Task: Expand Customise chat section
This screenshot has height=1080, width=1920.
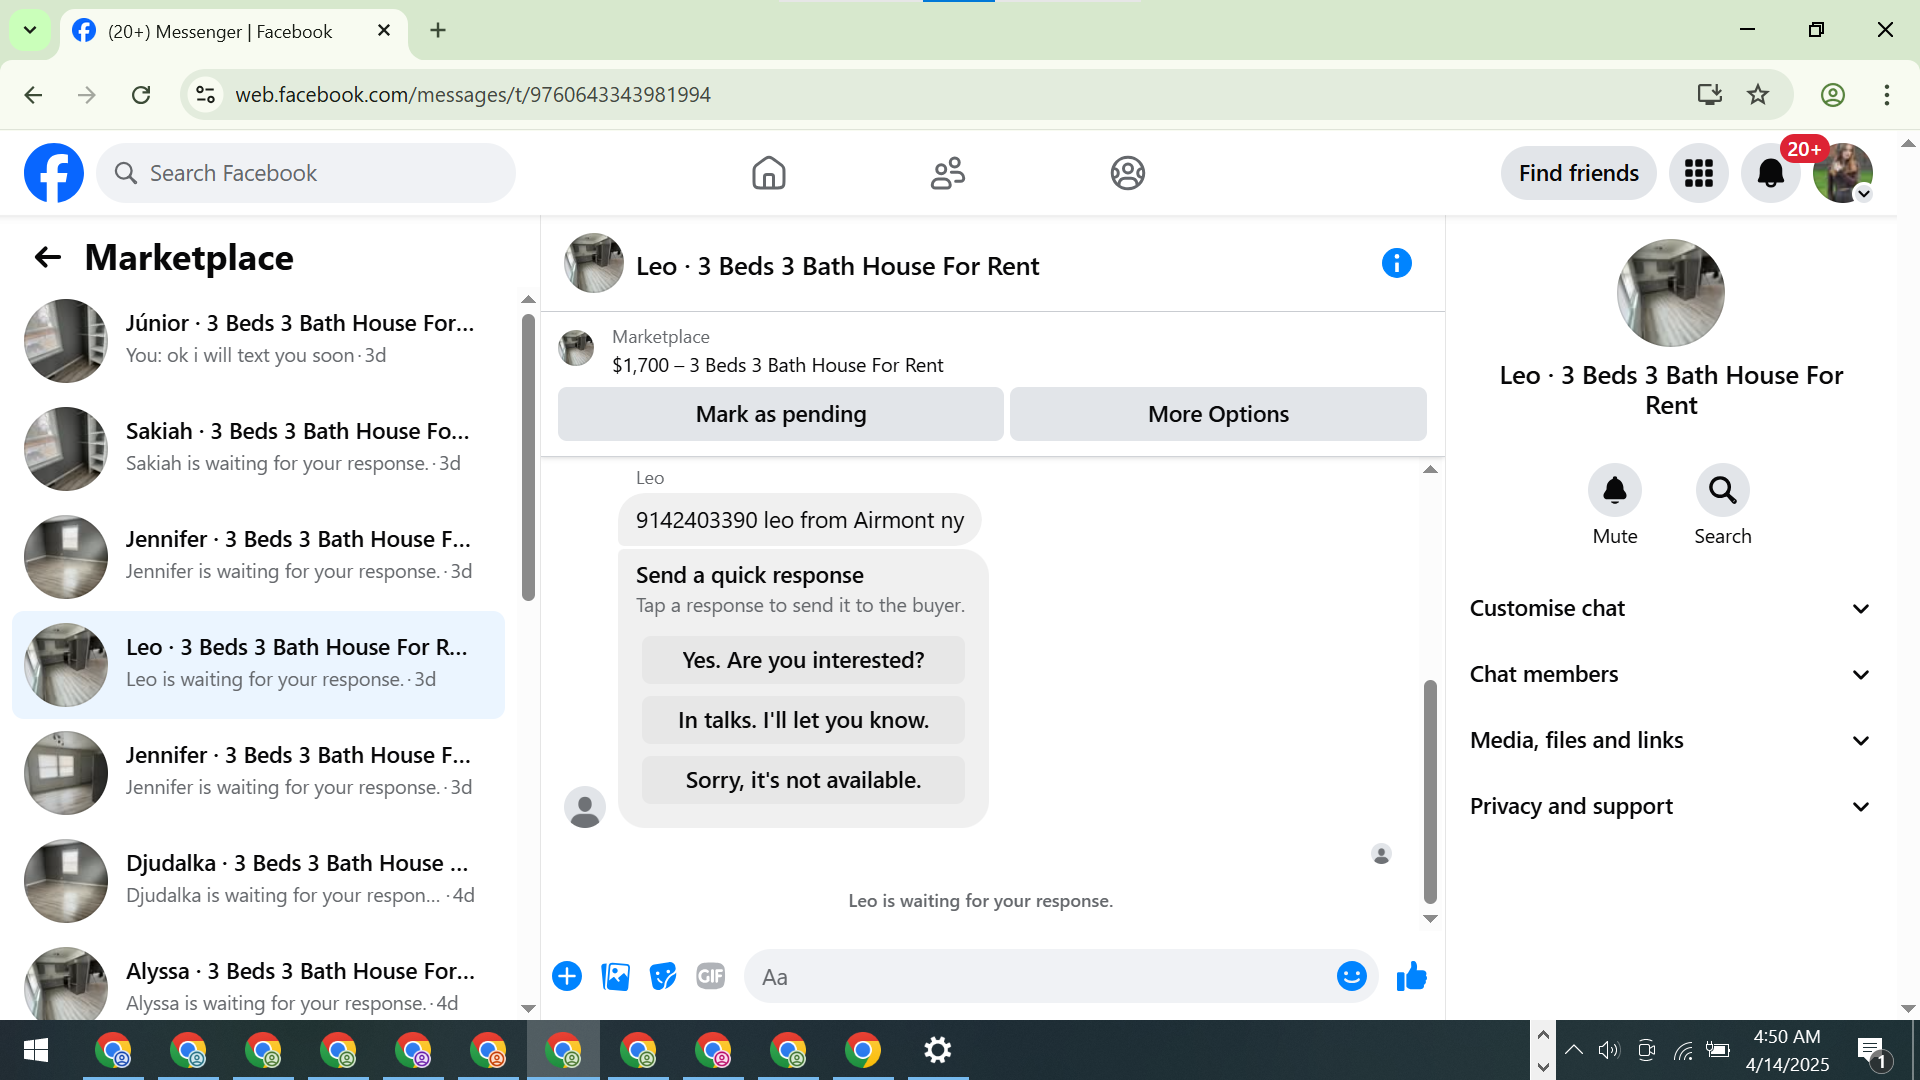Action: (x=1669, y=608)
